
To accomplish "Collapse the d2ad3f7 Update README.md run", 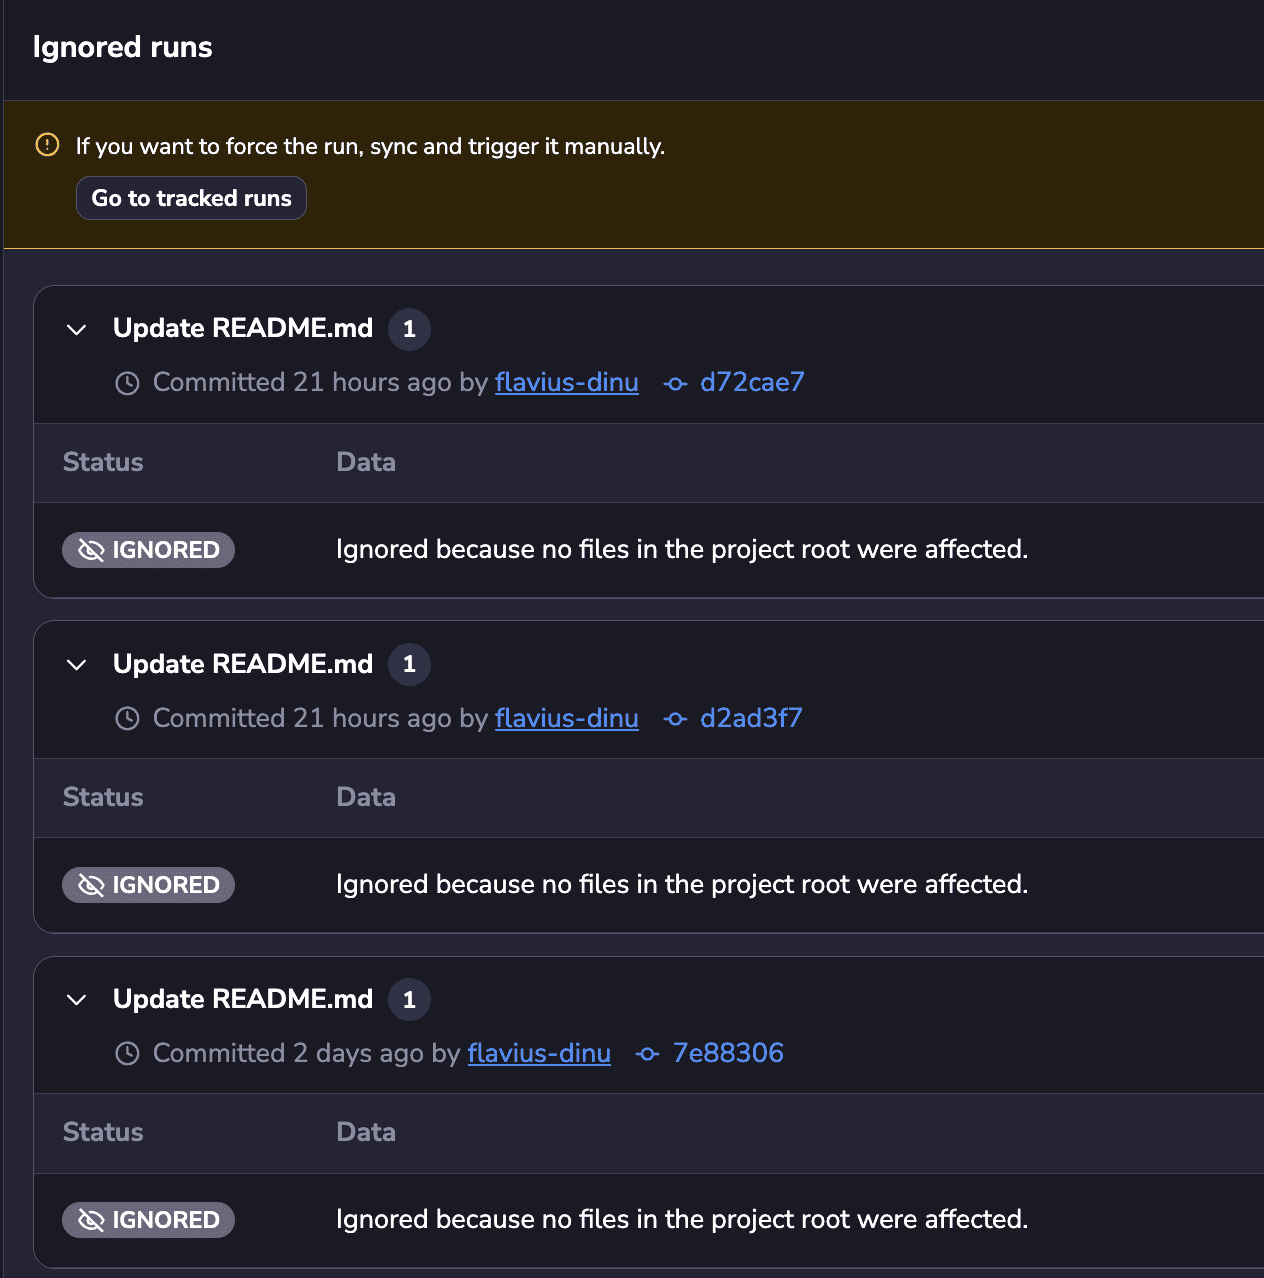I will pyautogui.click(x=76, y=664).
